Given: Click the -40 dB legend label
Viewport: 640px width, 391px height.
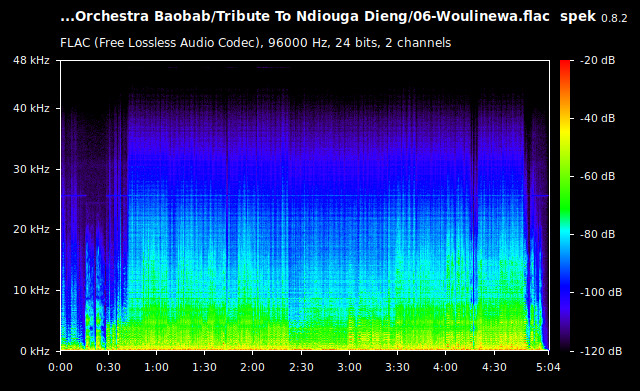Looking at the screenshot, I should [x=598, y=118].
